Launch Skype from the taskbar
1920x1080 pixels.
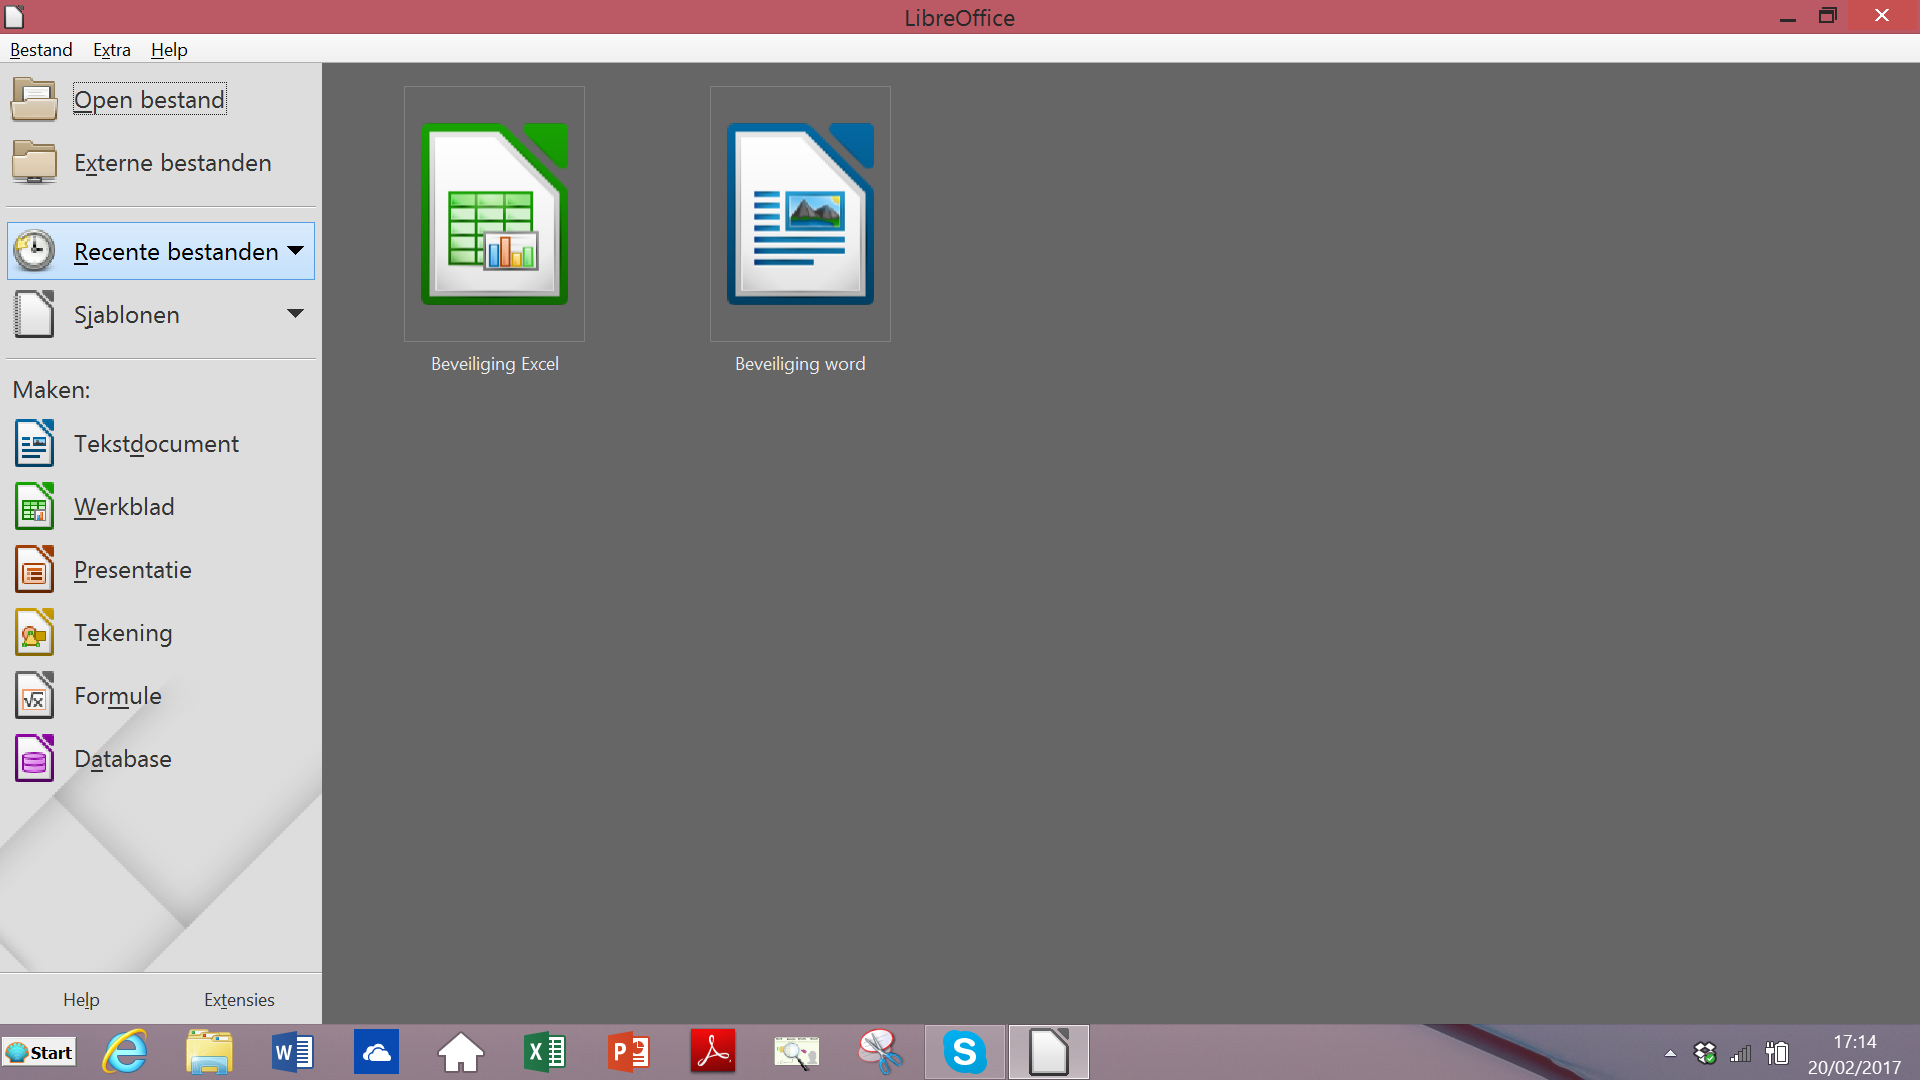click(x=965, y=1052)
